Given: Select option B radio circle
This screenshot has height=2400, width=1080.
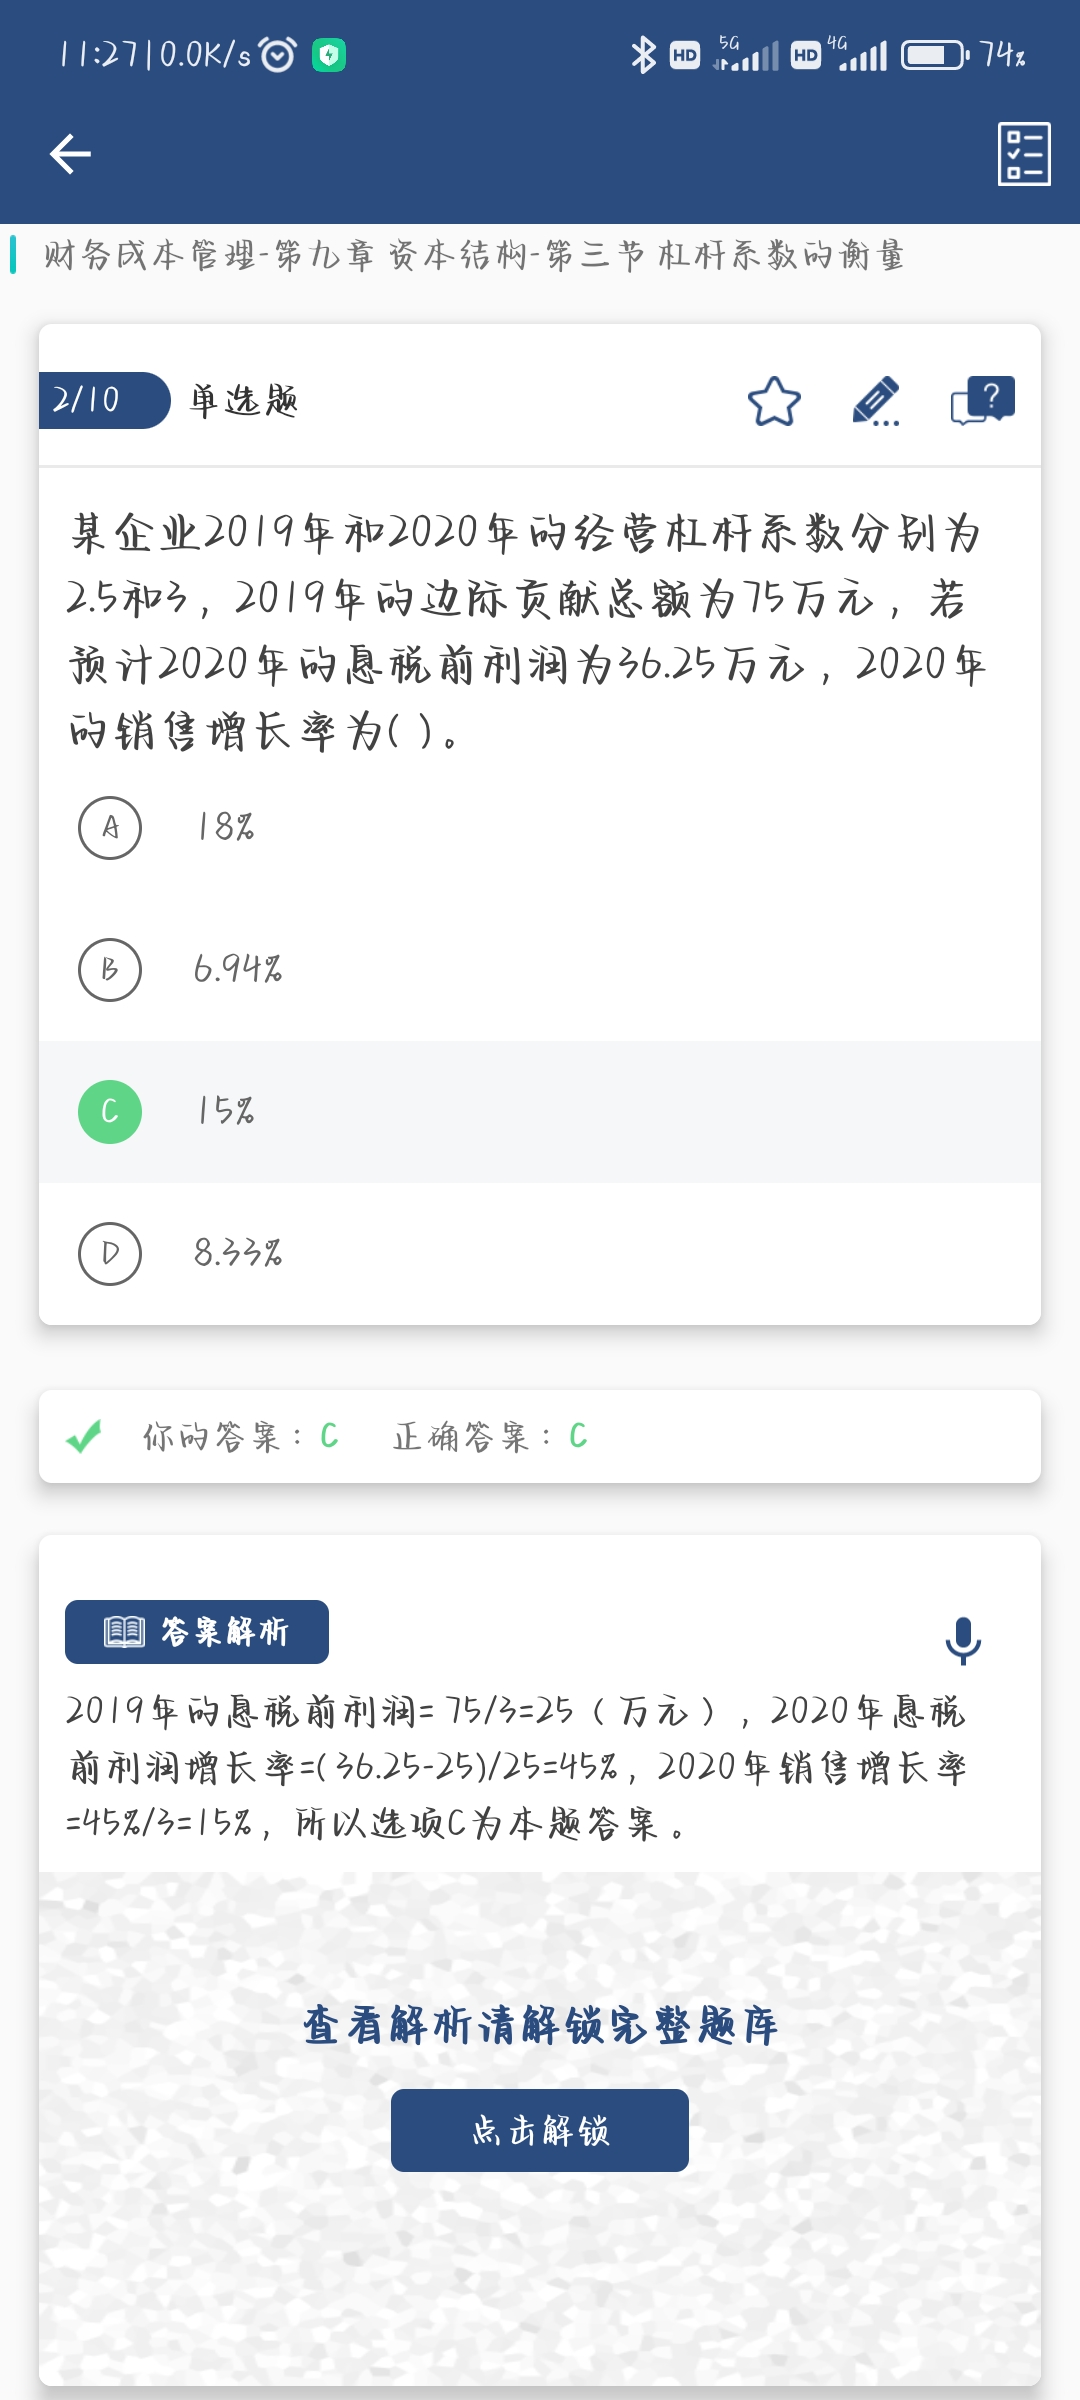Looking at the screenshot, I should [110, 970].
